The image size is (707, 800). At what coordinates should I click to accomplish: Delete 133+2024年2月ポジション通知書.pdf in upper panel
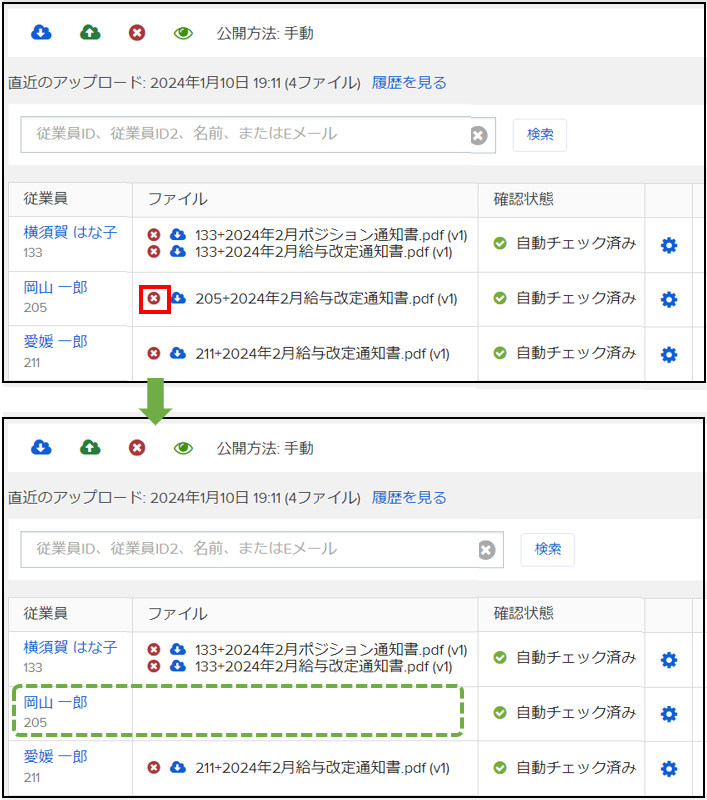pos(154,235)
